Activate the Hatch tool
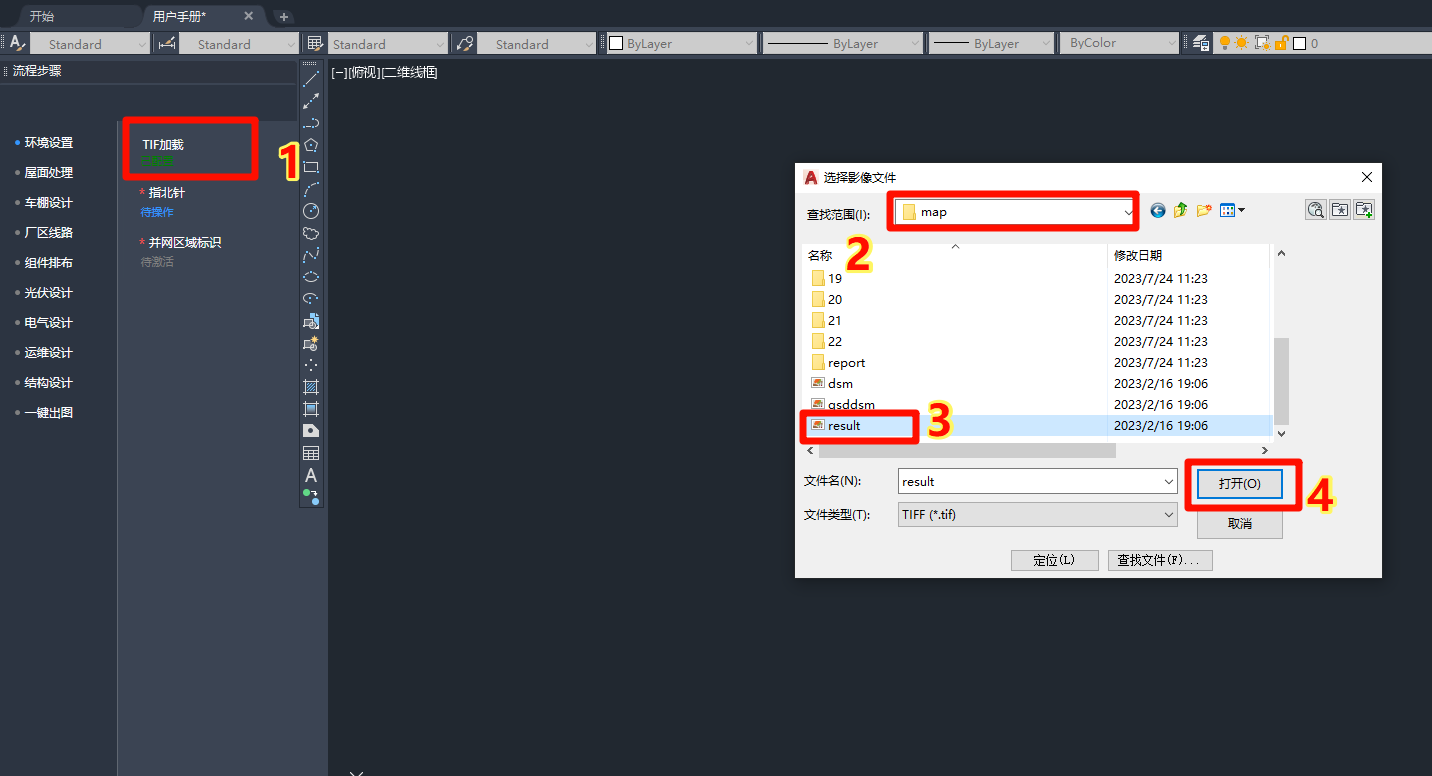Viewport: 1432px width, 776px height. (x=311, y=387)
